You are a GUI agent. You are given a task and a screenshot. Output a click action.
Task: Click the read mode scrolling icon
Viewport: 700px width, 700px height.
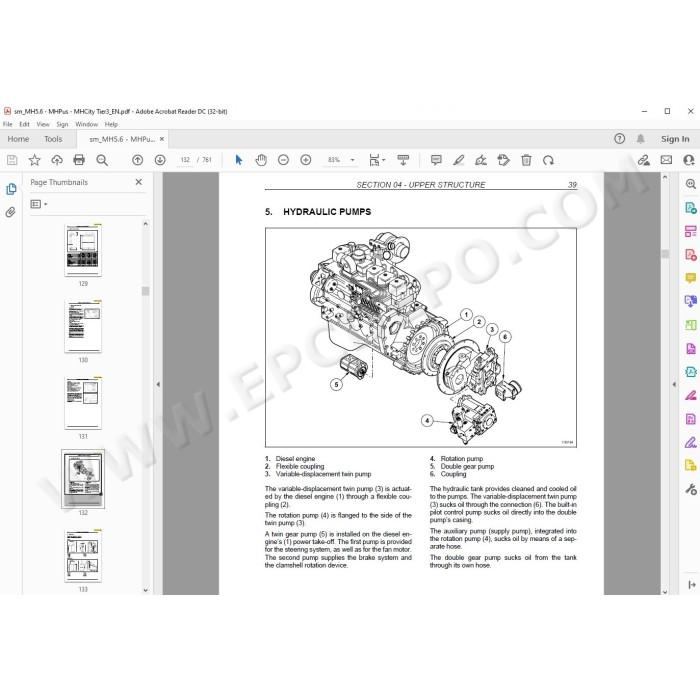click(x=403, y=160)
